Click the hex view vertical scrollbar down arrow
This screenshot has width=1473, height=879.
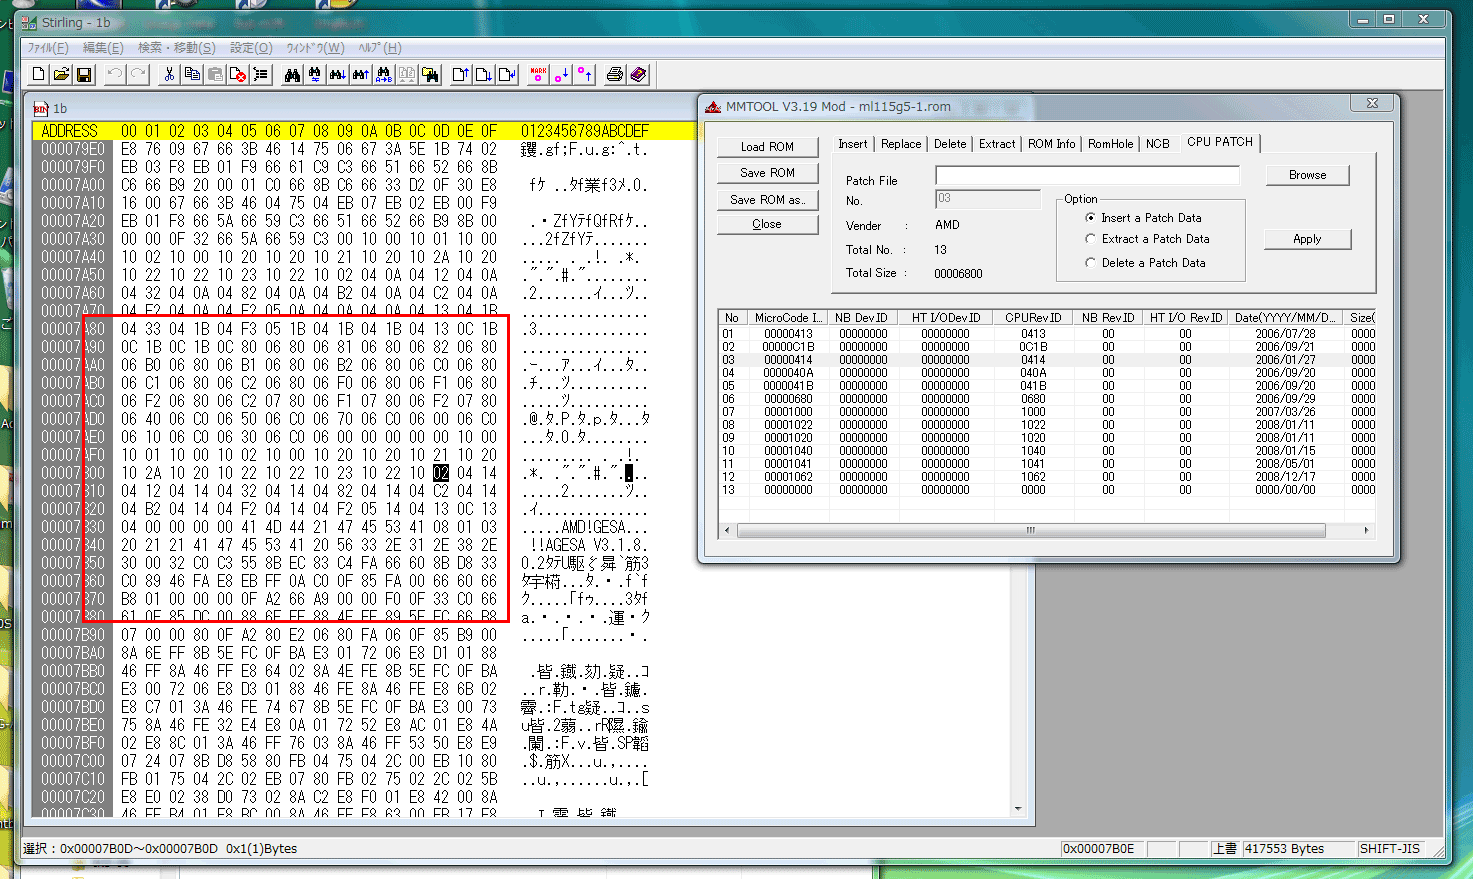coord(1018,808)
